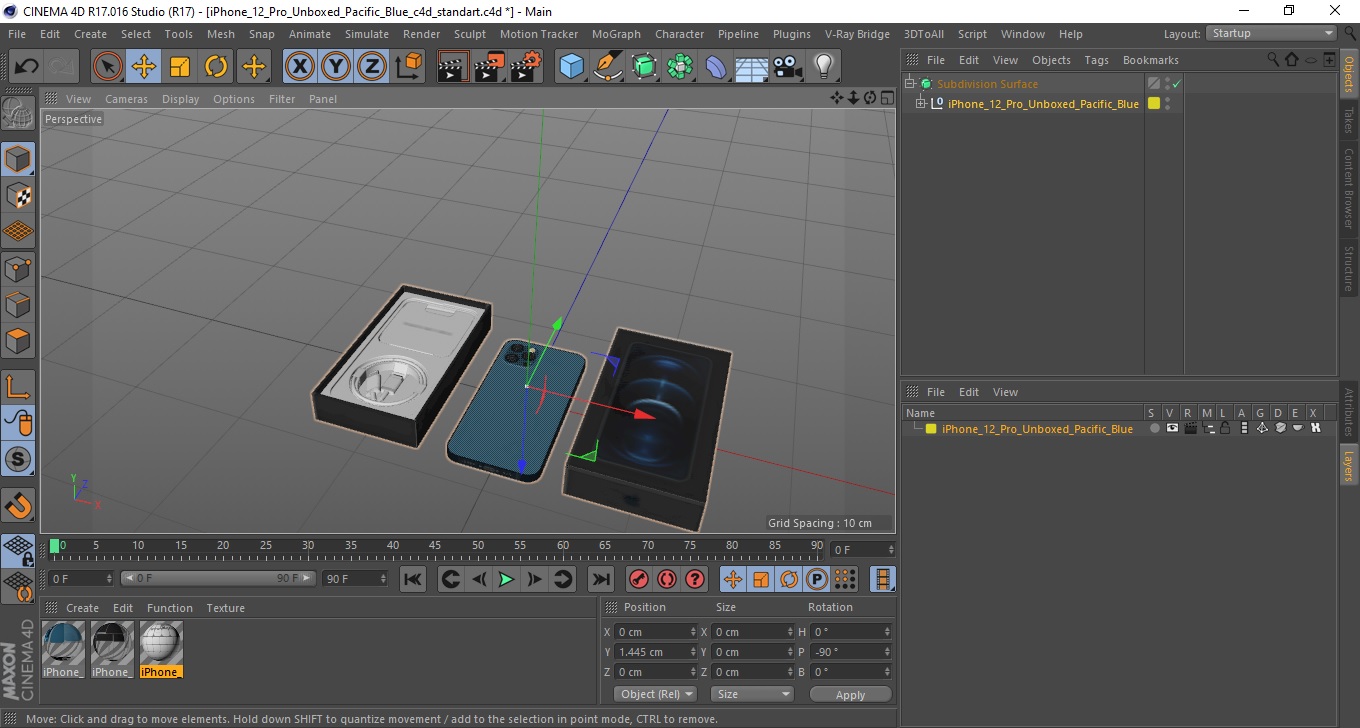Toggle Parameter keyframe recording P icon
Image resolution: width=1360 pixels, height=728 pixels.
pyautogui.click(x=817, y=579)
